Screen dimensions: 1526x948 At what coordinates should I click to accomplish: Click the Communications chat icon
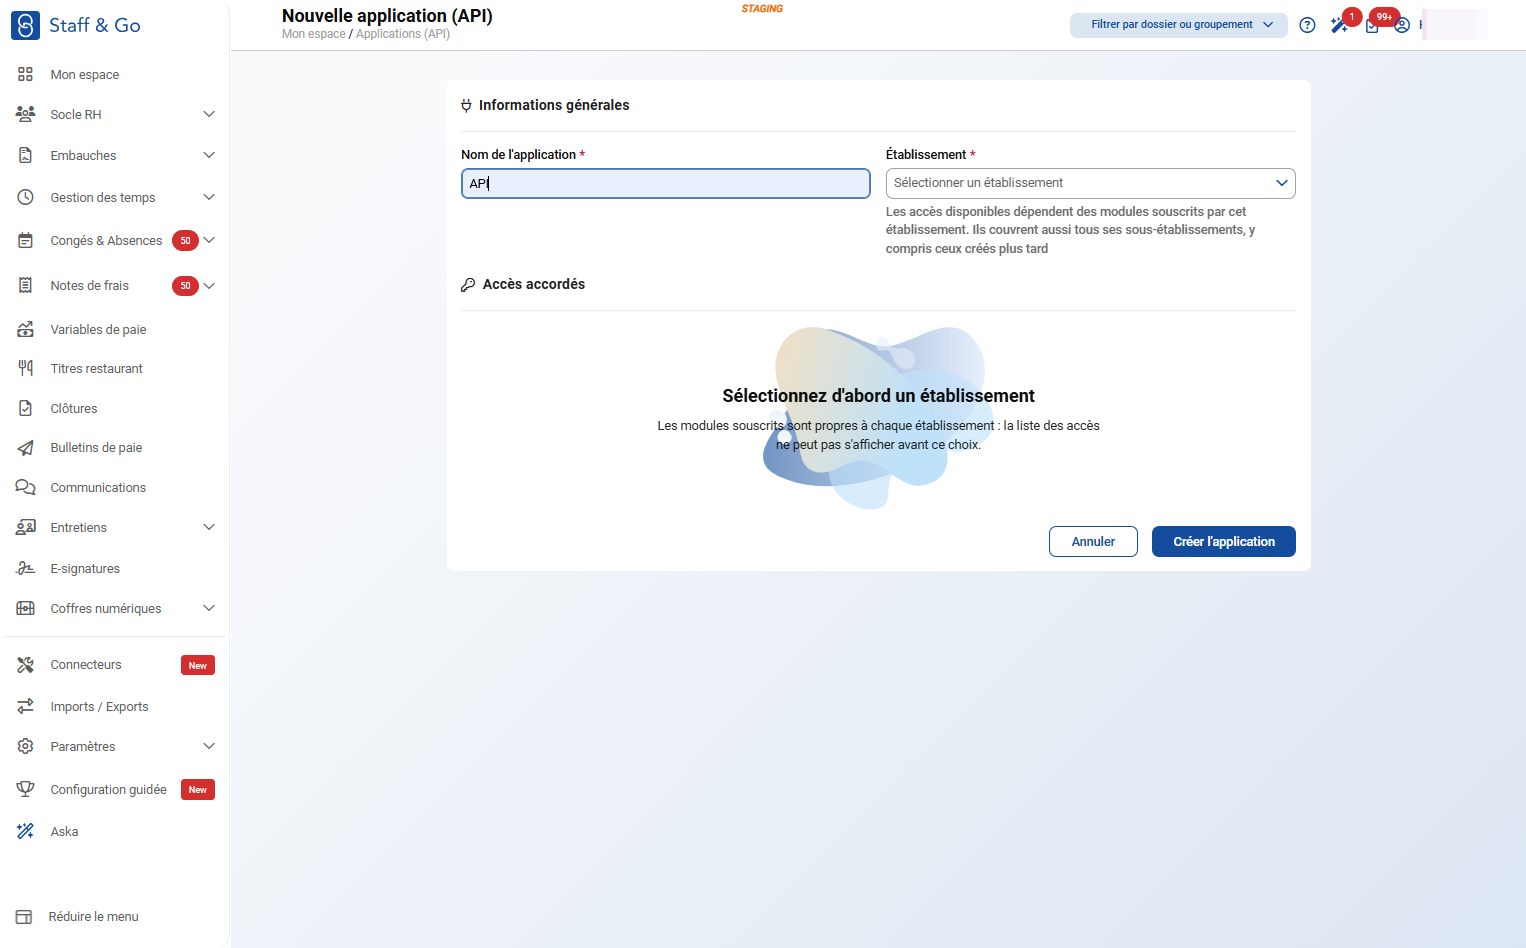click(26, 487)
